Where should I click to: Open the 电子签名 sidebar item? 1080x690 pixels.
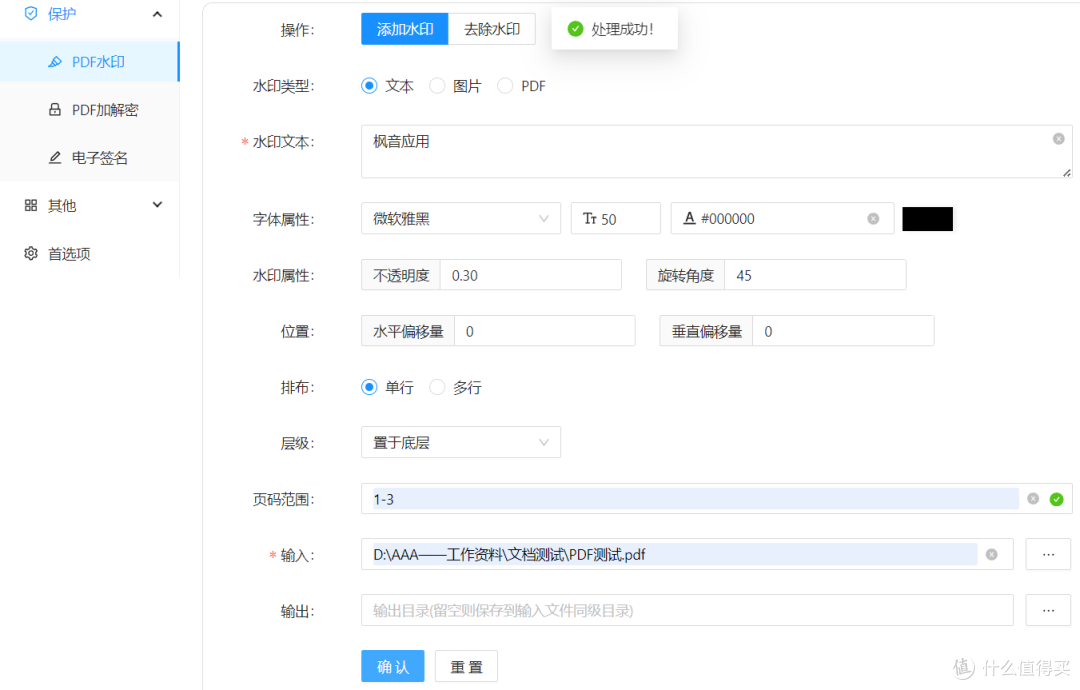coord(90,158)
